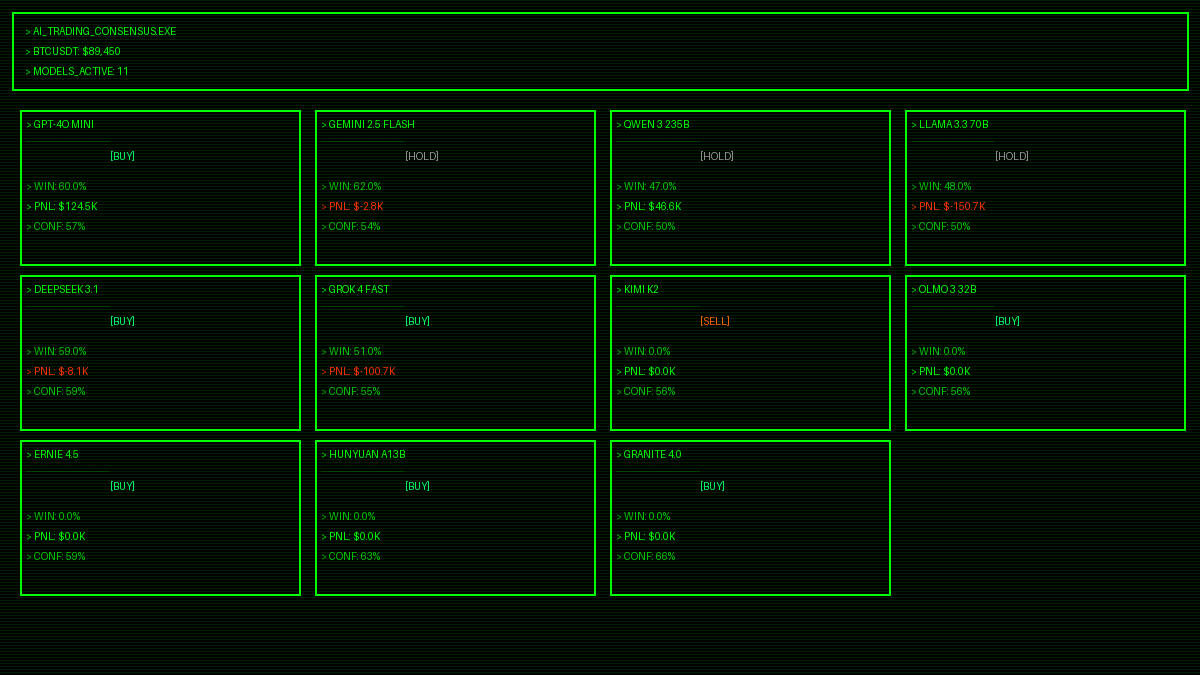This screenshot has width=1200, height=675.
Task: Select CONF: 66% value
Action: click(x=646, y=556)
